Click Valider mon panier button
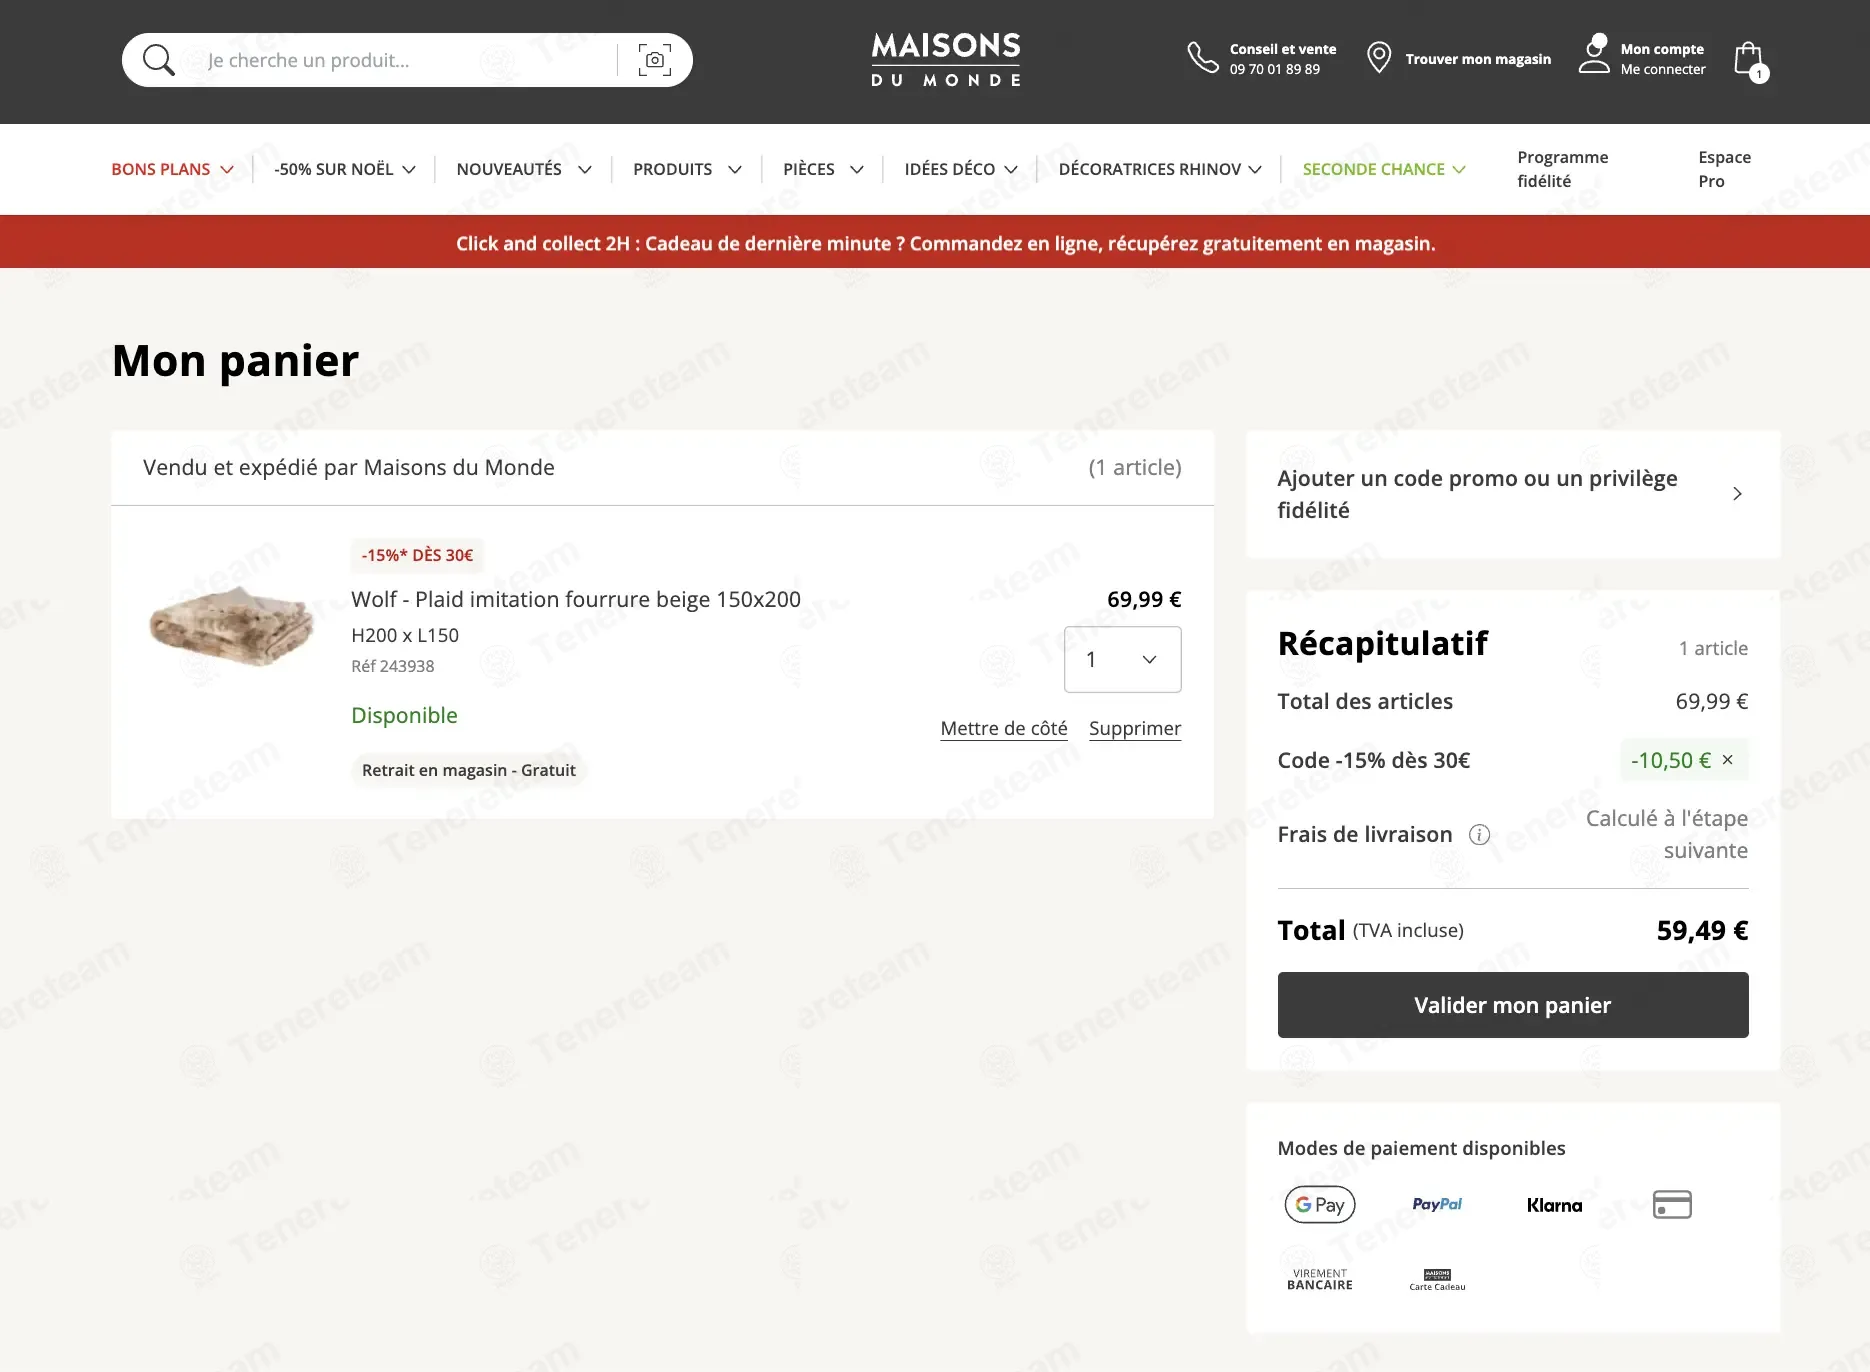Screen dimensions: 1870x1372 (x=1512, y=1005)
